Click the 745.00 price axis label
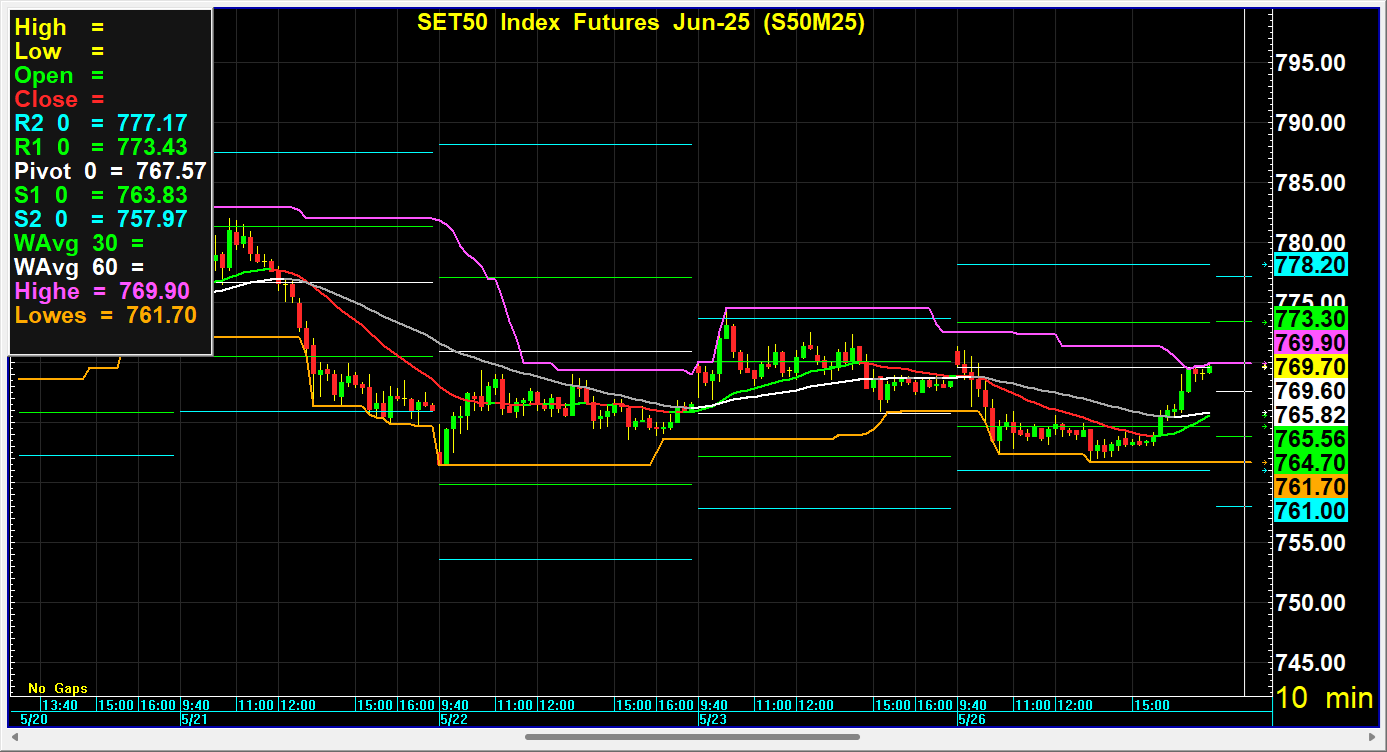Viewport: 1387px width, 752px height. (1311, 663)
